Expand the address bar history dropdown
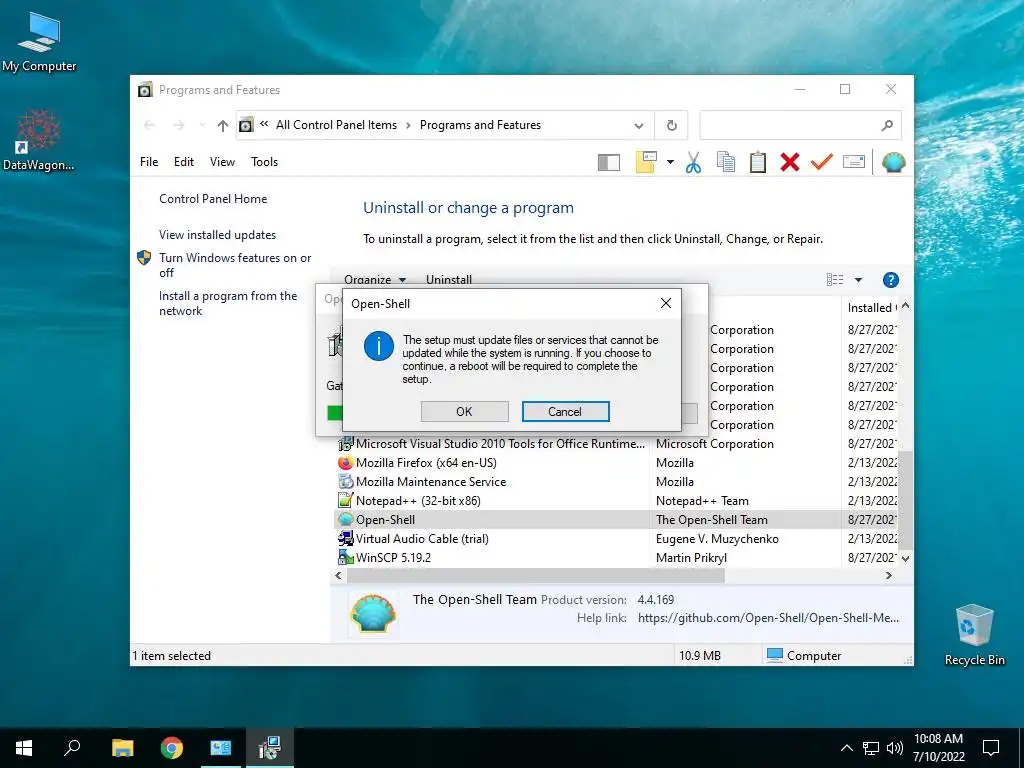Image resolution: width=1024 pixels, height=768 pixels. tap(639, 125)
